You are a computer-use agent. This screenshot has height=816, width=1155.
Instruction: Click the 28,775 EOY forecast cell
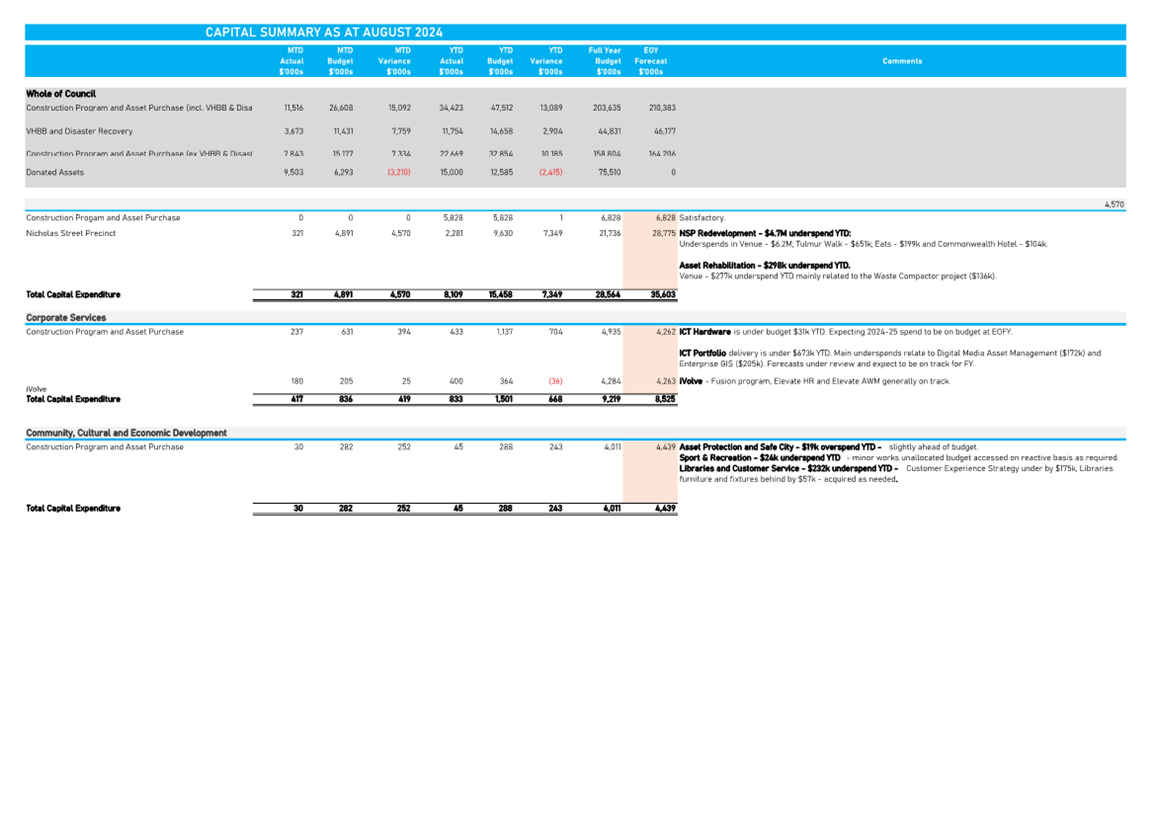(664, 233)
